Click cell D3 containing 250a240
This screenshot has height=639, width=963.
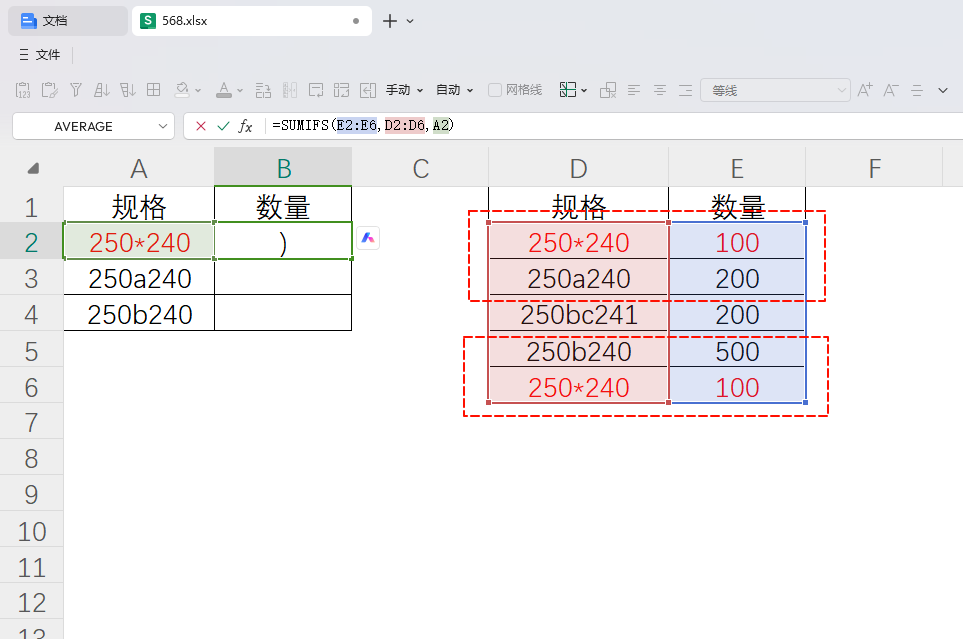tap(579, 278)
